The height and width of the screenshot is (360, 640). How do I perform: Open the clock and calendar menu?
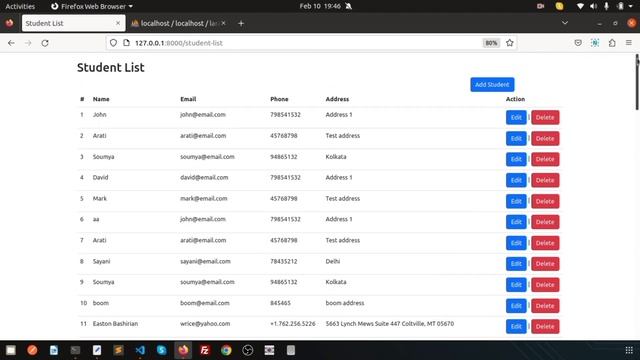click(x=320, y=6)
